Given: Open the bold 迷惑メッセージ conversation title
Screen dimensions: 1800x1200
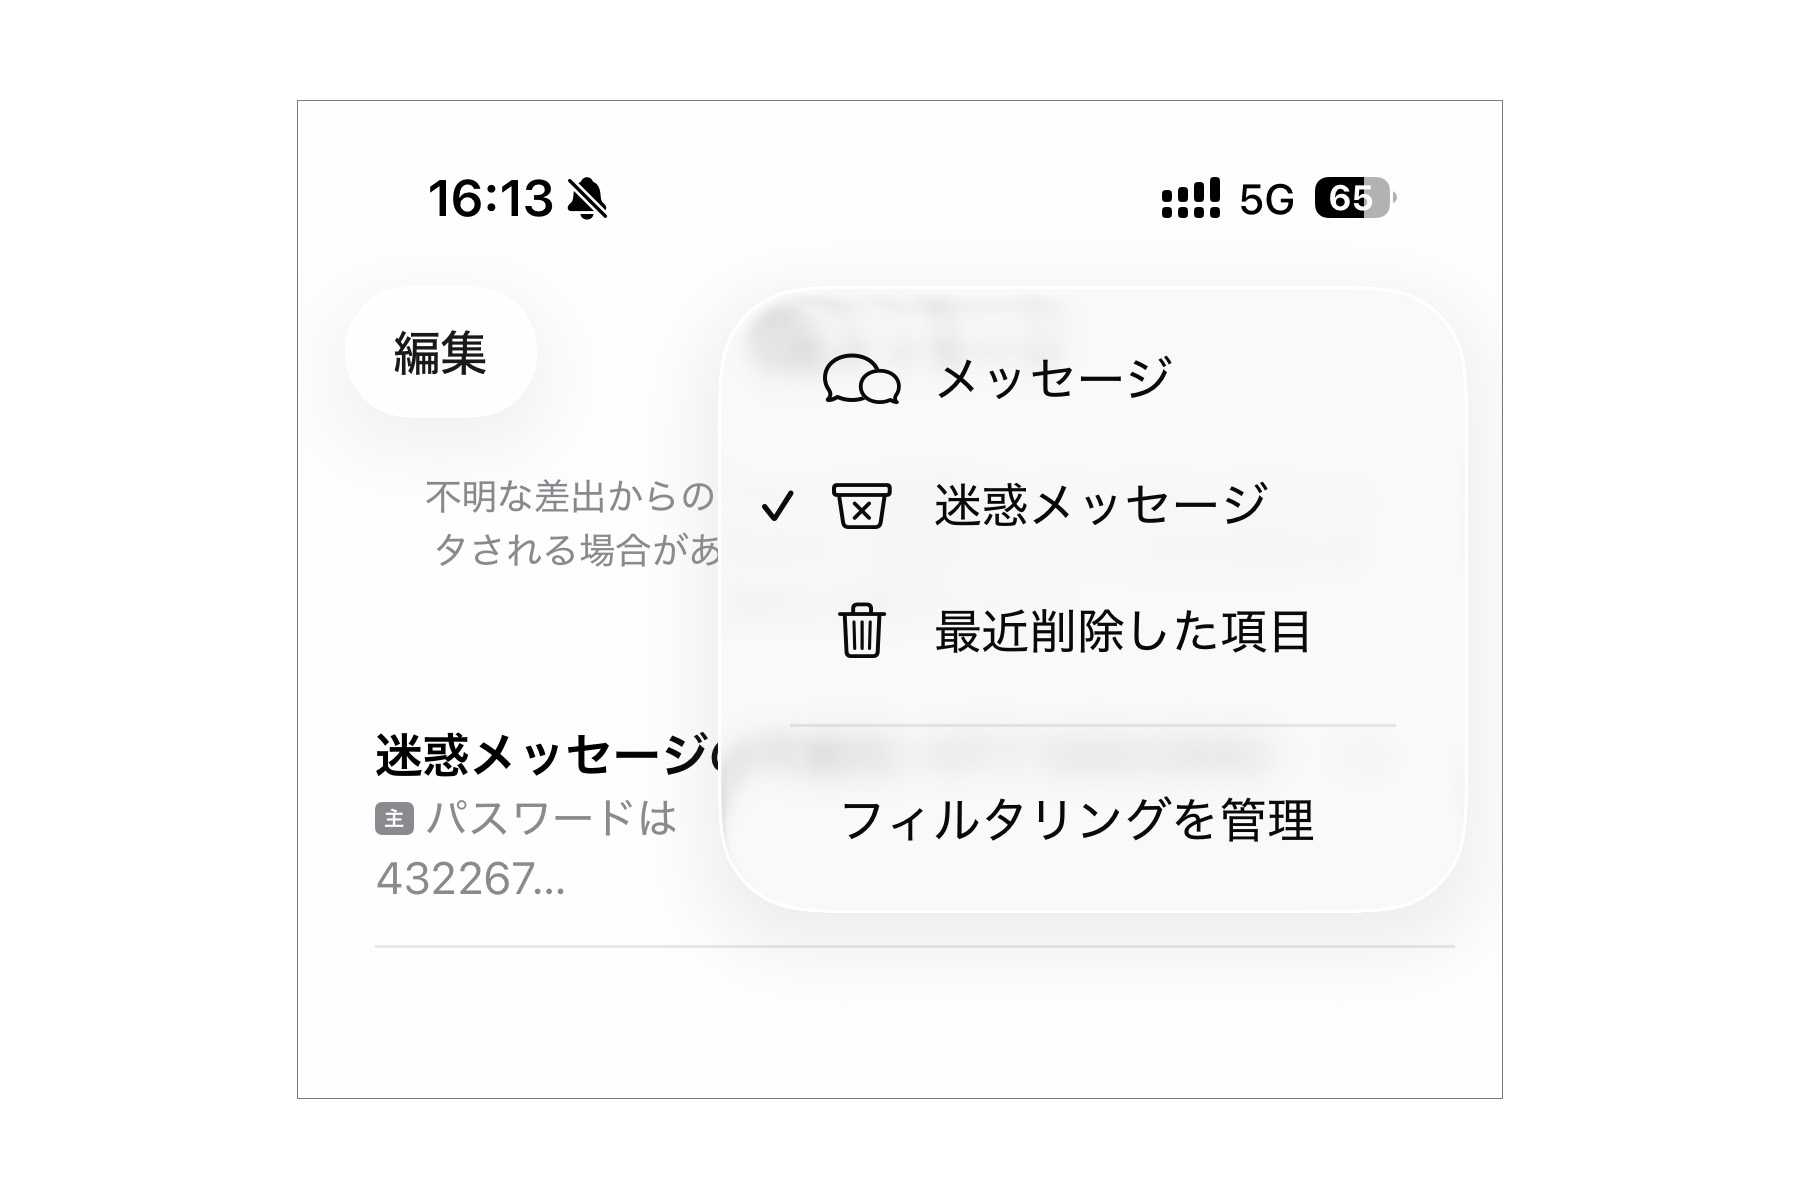Looking at the screenshot, I should pyautogui.click(x=546, y=755).
